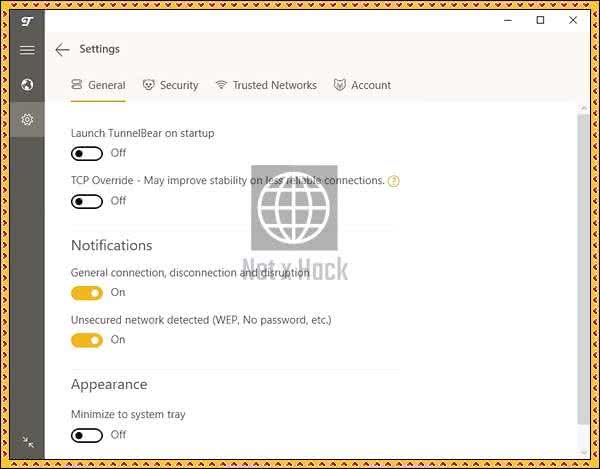This screenshot has width=600, height=469.
Task: Click the Notifications heading
Action: (112, 245)
